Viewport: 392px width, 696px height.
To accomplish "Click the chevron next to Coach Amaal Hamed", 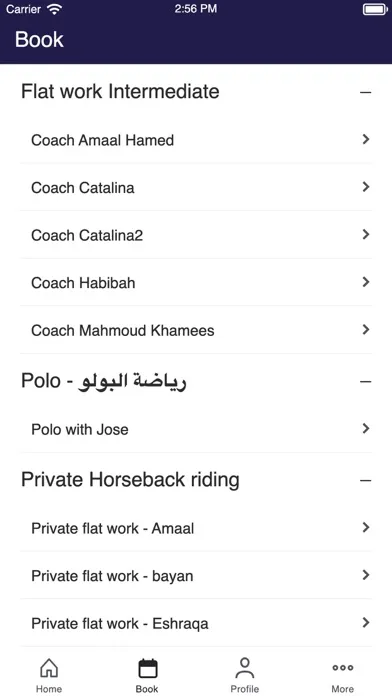I will tap(366, 139).
